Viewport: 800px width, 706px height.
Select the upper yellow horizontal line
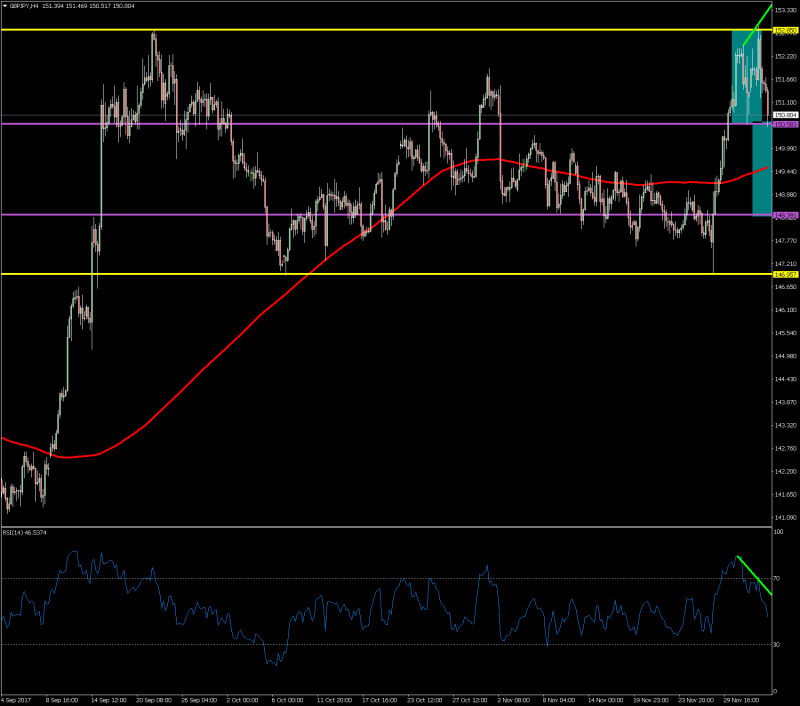400,30
